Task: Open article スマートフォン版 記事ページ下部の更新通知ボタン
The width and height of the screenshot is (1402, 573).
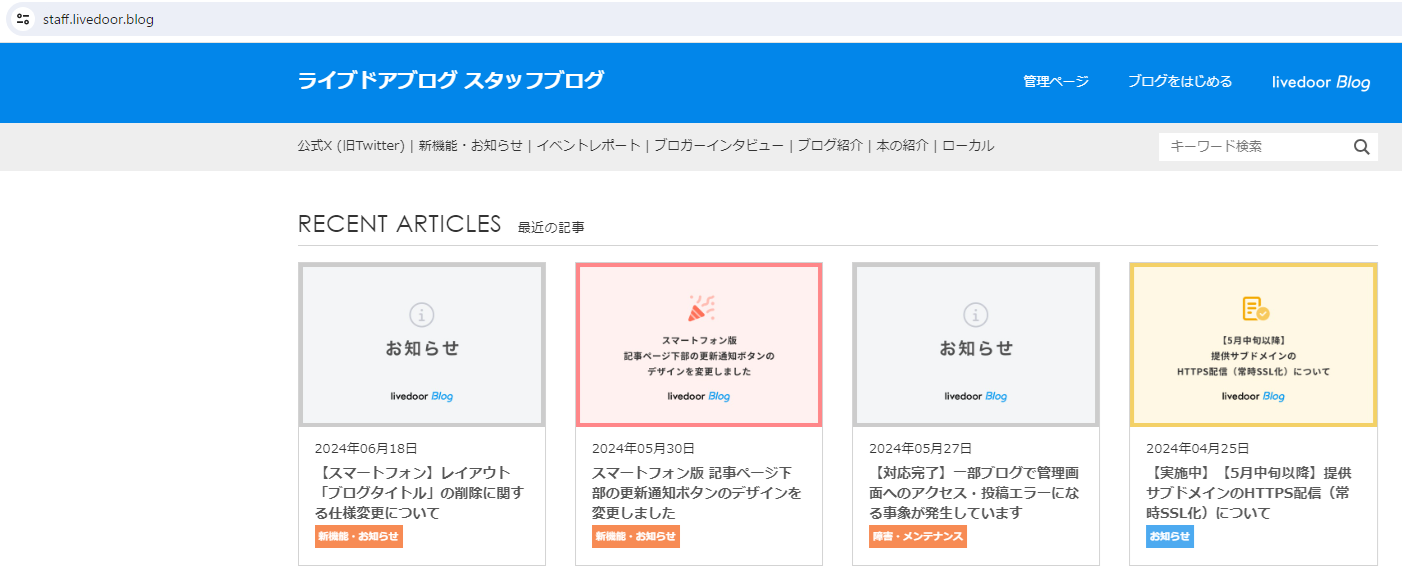Action: tap(697, 492)
